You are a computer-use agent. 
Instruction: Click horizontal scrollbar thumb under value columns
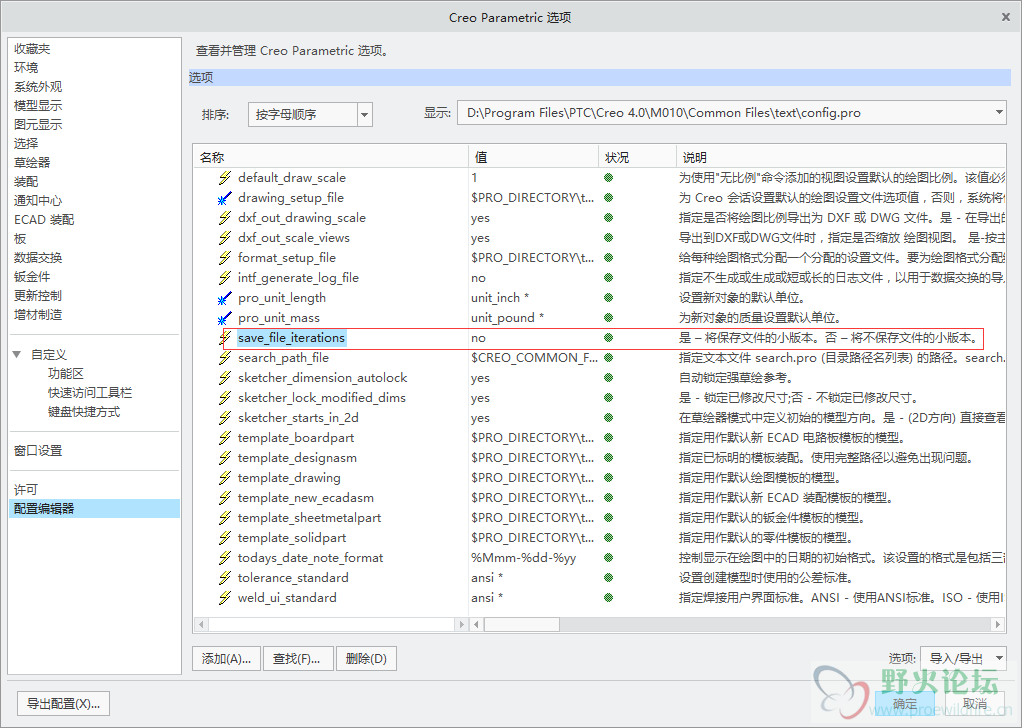tap(521, 624)
